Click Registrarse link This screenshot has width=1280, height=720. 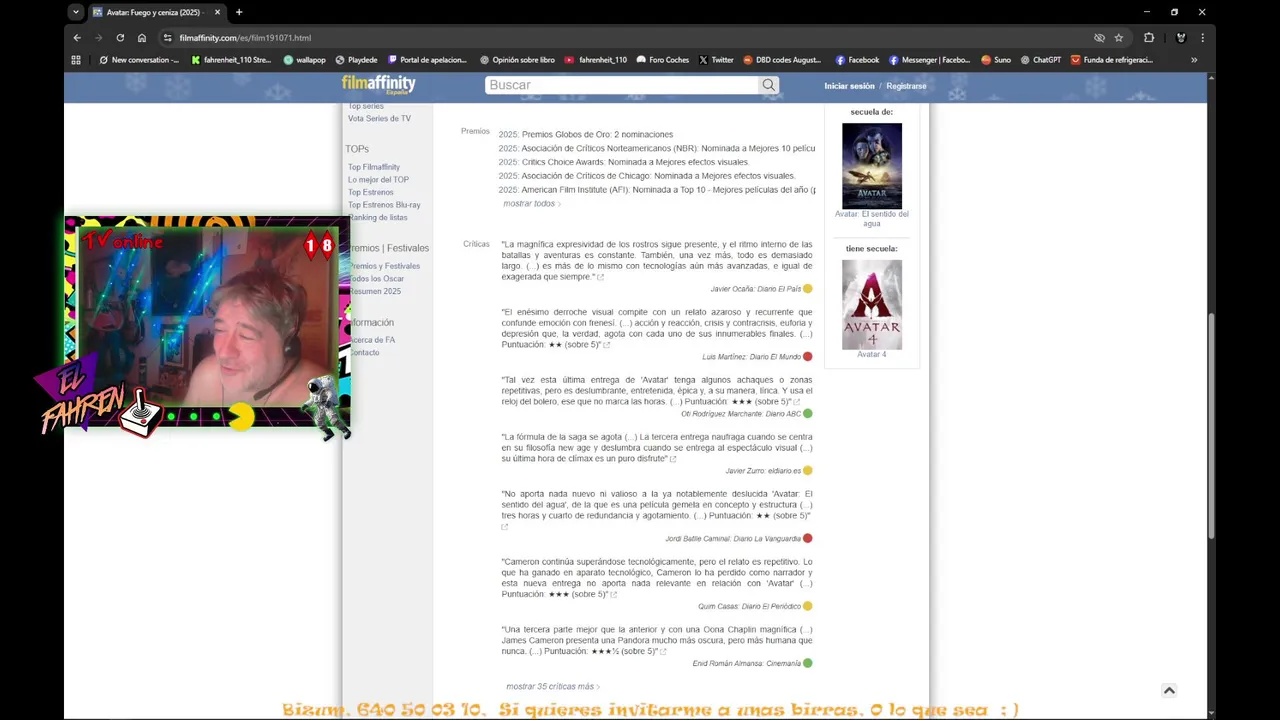[906, 86]
